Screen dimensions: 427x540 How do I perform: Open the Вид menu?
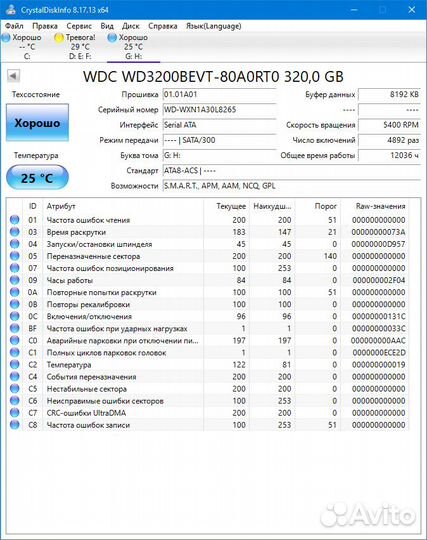click(x=107, y=26)
